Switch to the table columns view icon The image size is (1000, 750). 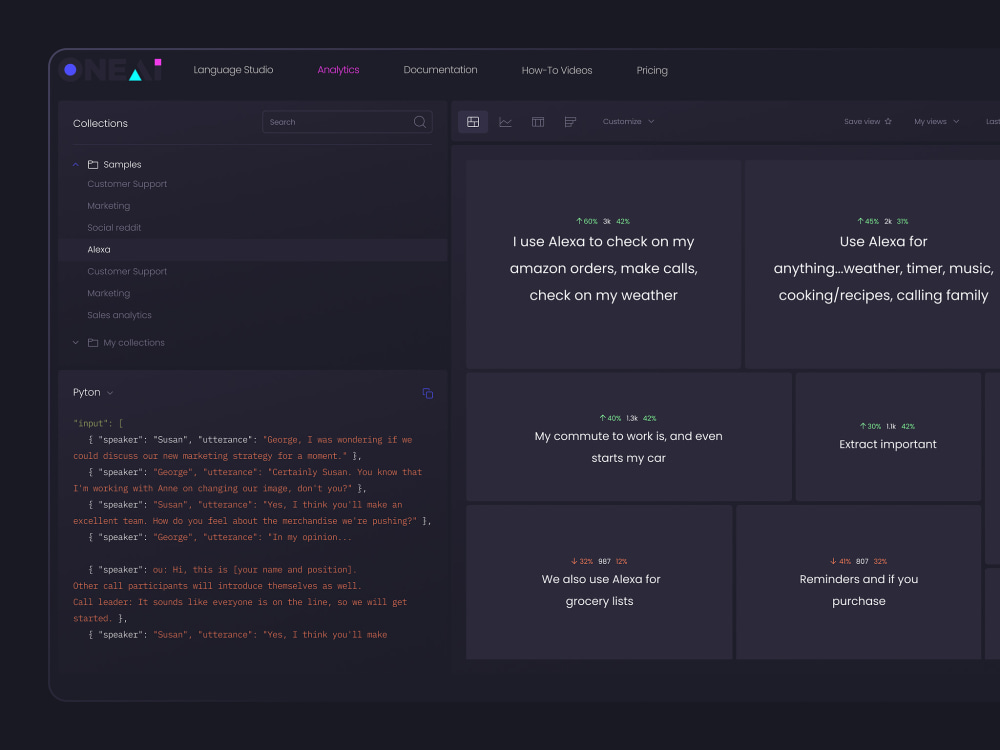538,122
